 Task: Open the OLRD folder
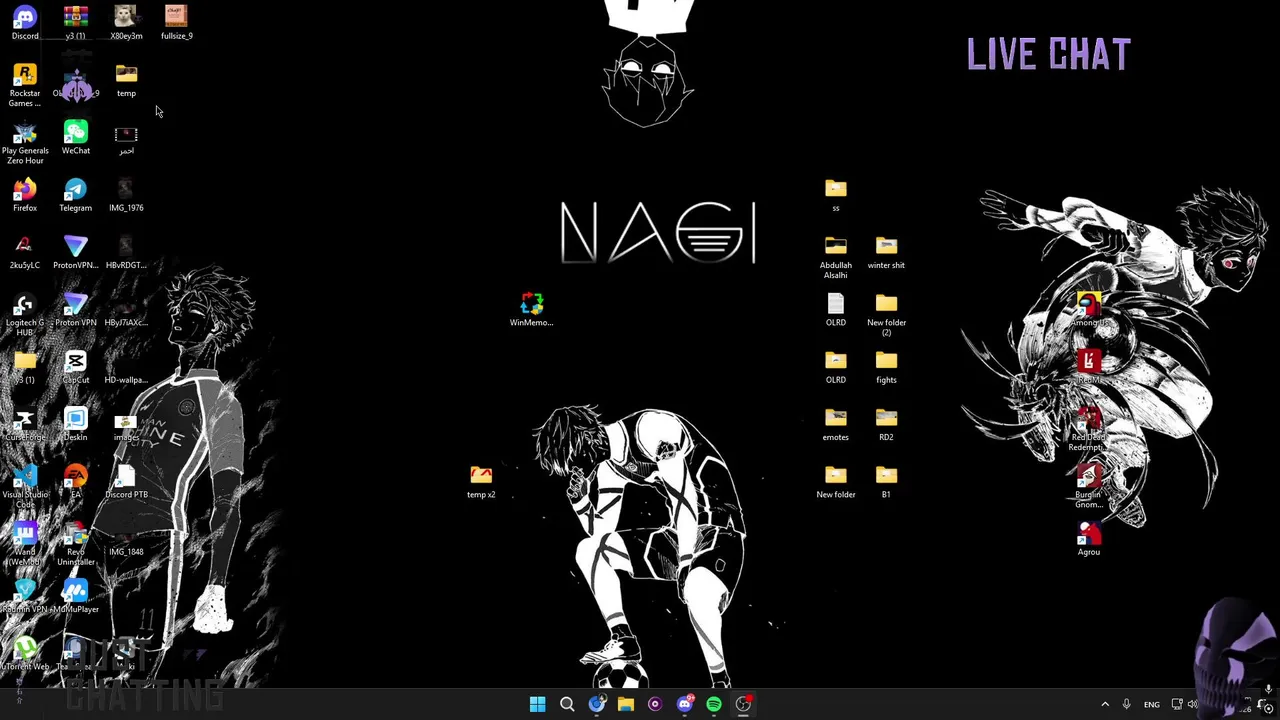[x=835, y=367]
